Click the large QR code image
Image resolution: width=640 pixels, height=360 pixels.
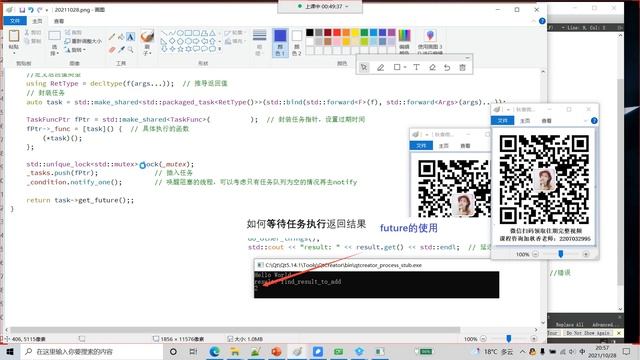point(544,180)
